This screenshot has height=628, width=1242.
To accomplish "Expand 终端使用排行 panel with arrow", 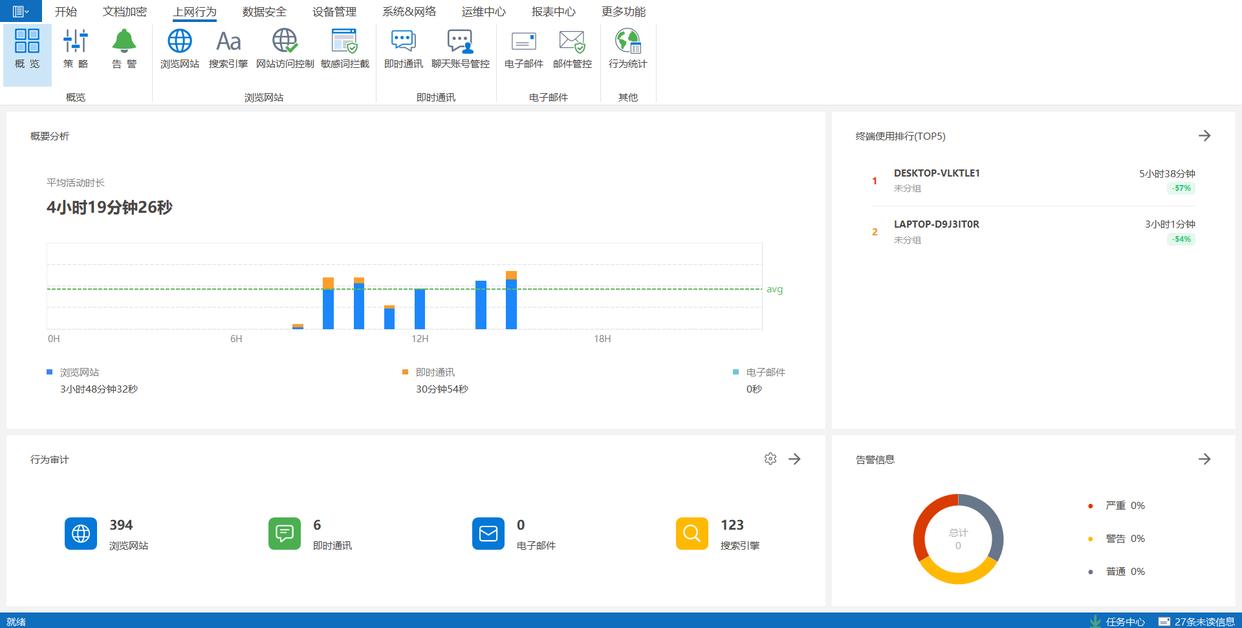I will [1204, 136].
